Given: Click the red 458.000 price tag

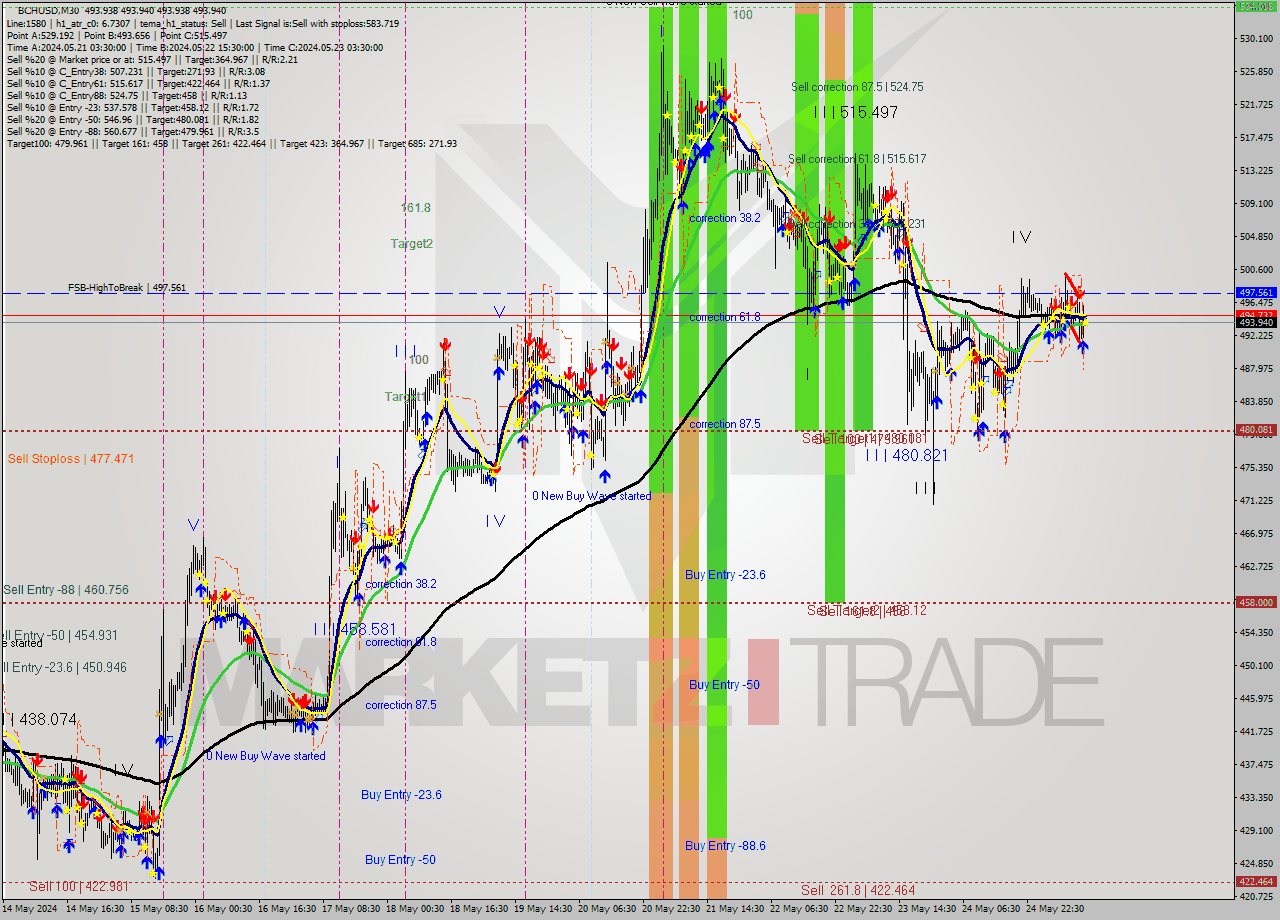Looking at the screenshot, I should (1256, 602).
